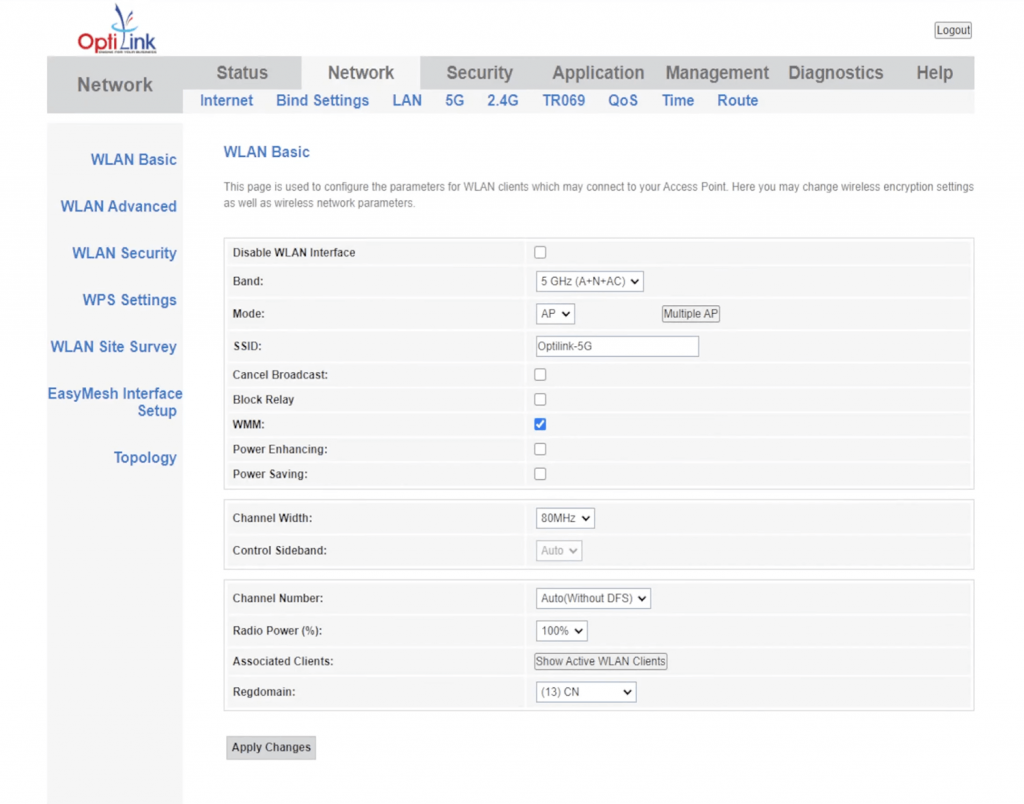Viewport: 1024px width, 804px height.
Task: Enable Power Saving mode
Action: click(x=540, y=473)
